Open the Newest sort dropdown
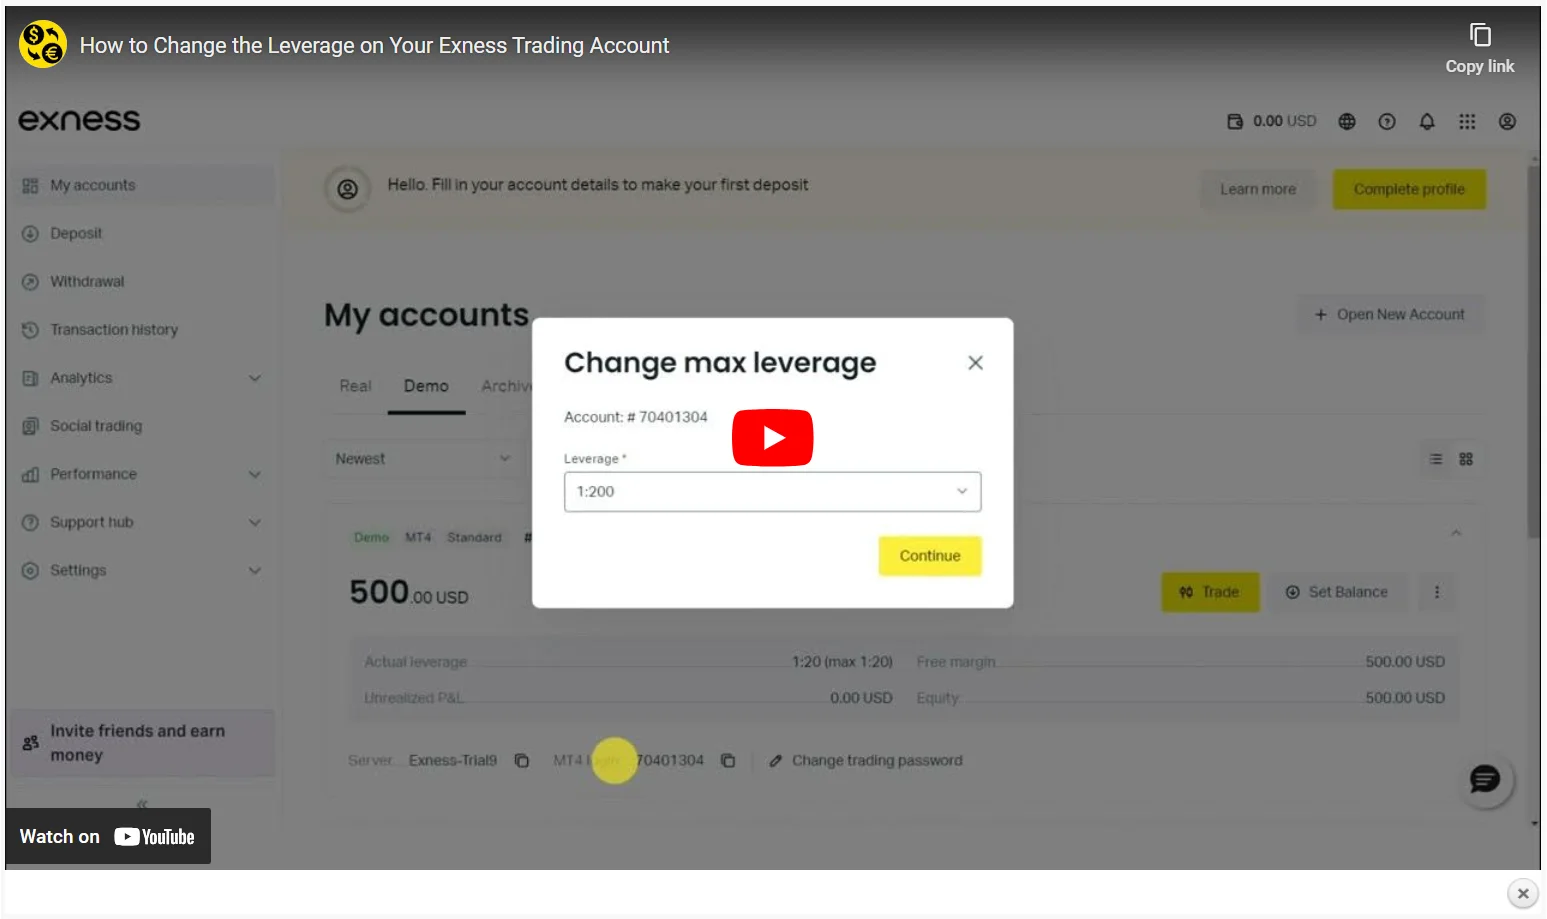This screenshot has height=919, width=1547. [x=424, y=459]
